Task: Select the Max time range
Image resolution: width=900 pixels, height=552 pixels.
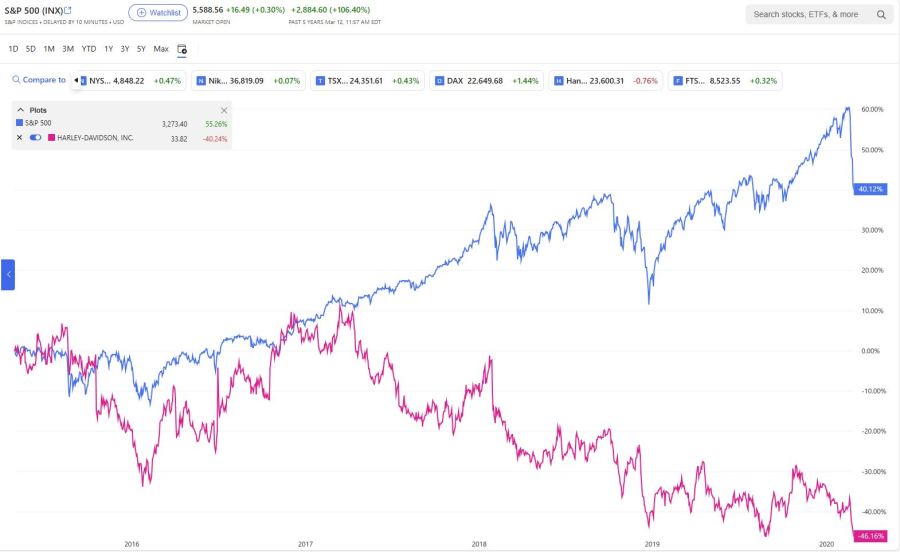Action: (161, 49)
